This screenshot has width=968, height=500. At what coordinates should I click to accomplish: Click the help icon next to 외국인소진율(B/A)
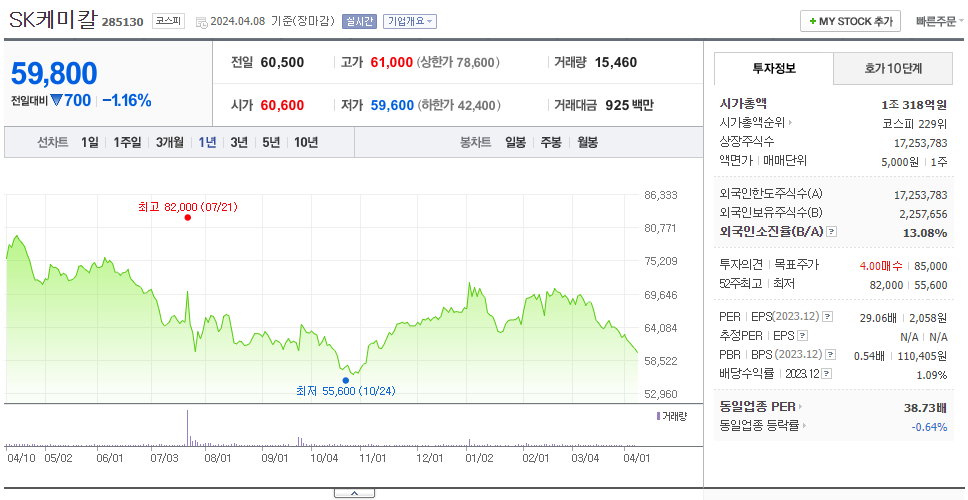[832, 231]
